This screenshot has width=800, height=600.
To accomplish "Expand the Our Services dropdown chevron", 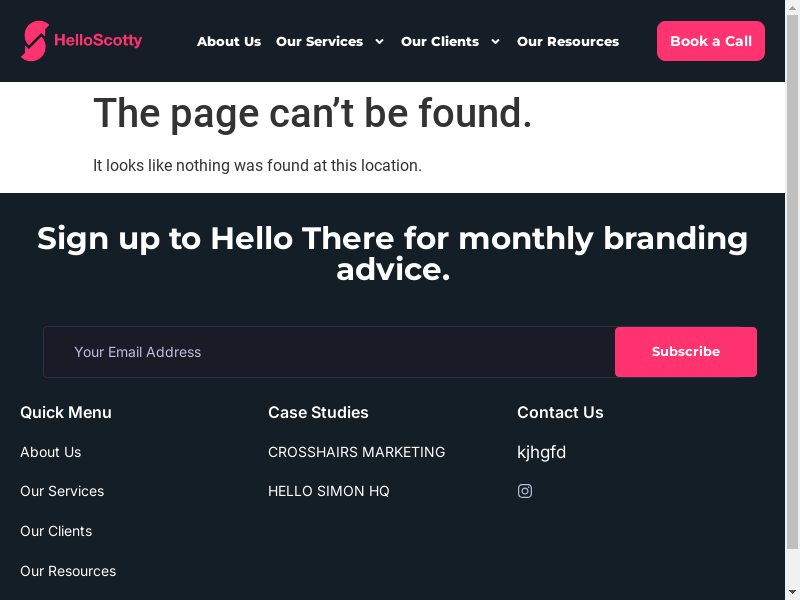I will 379,42.
